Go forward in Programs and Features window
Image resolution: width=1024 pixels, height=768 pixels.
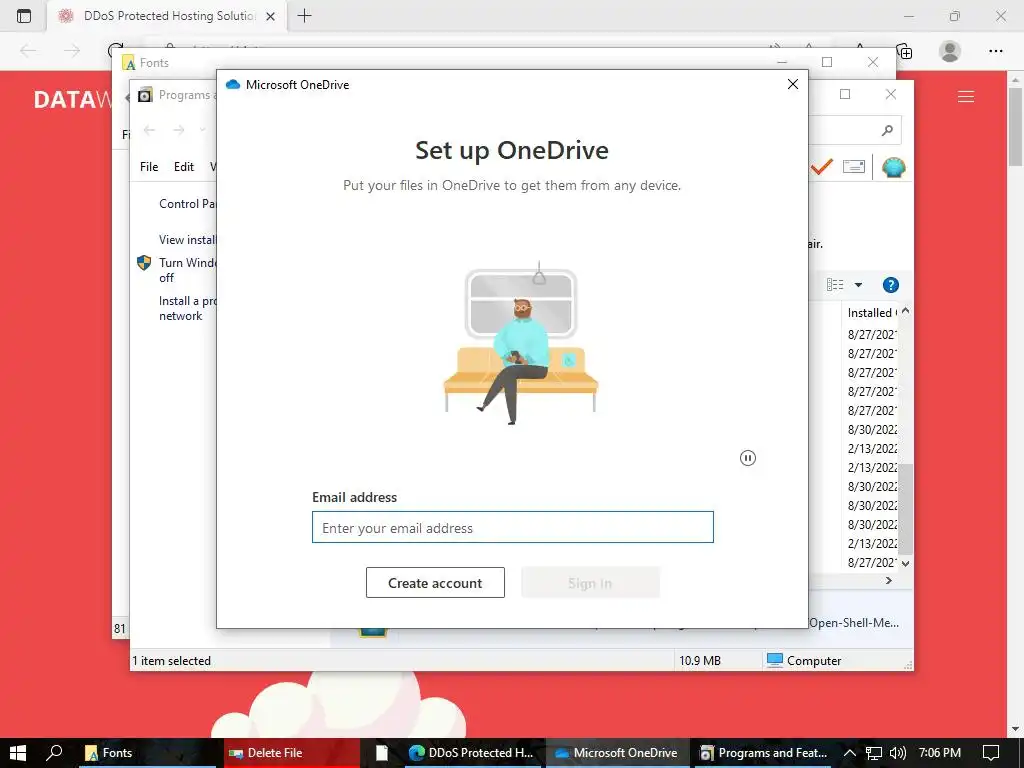(x=178, y=130)
